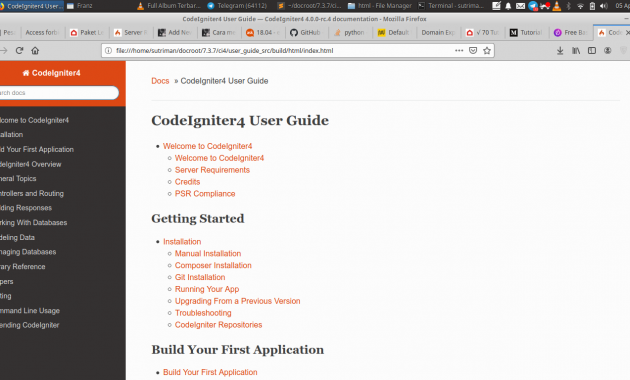Open the Downloads arrow icon
This screenshot has width=630, height=380.
pyautogui.click(x=560, y=51)
